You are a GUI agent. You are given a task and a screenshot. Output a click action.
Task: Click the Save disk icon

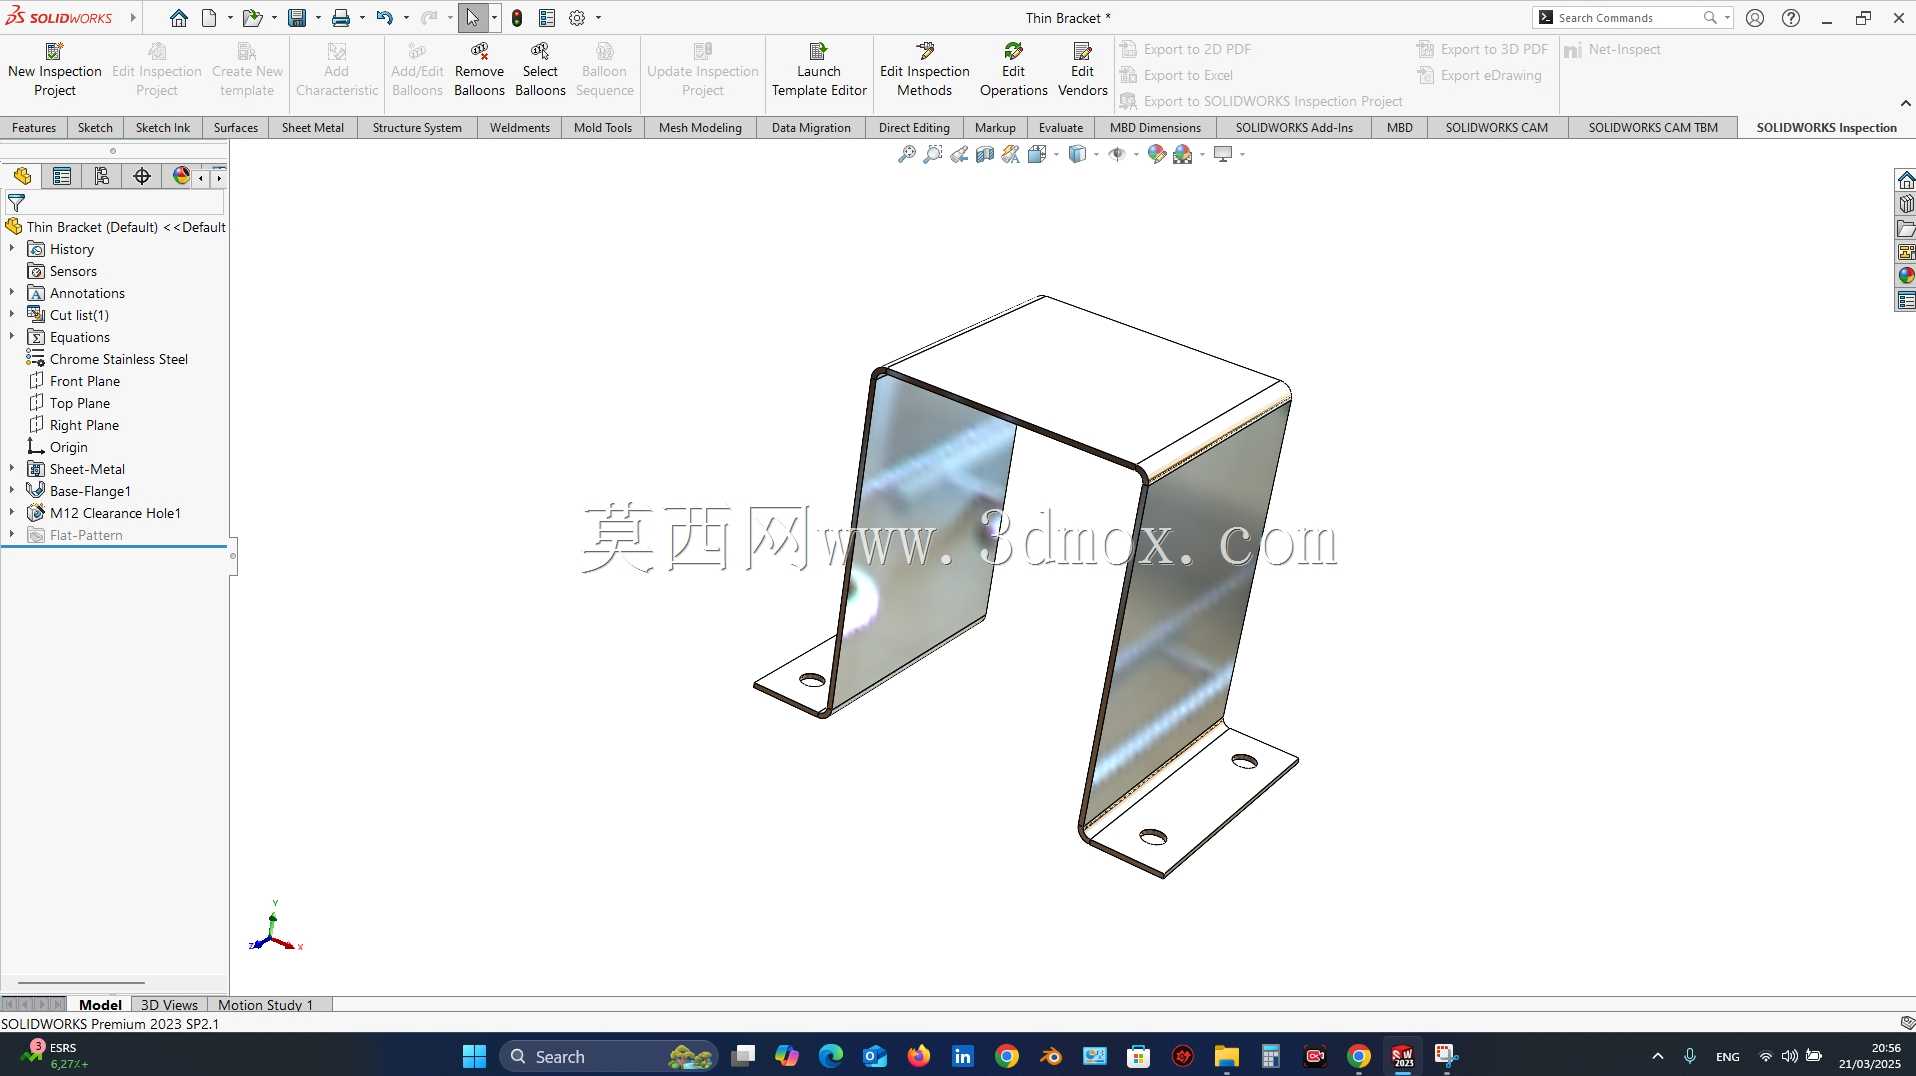297,18
